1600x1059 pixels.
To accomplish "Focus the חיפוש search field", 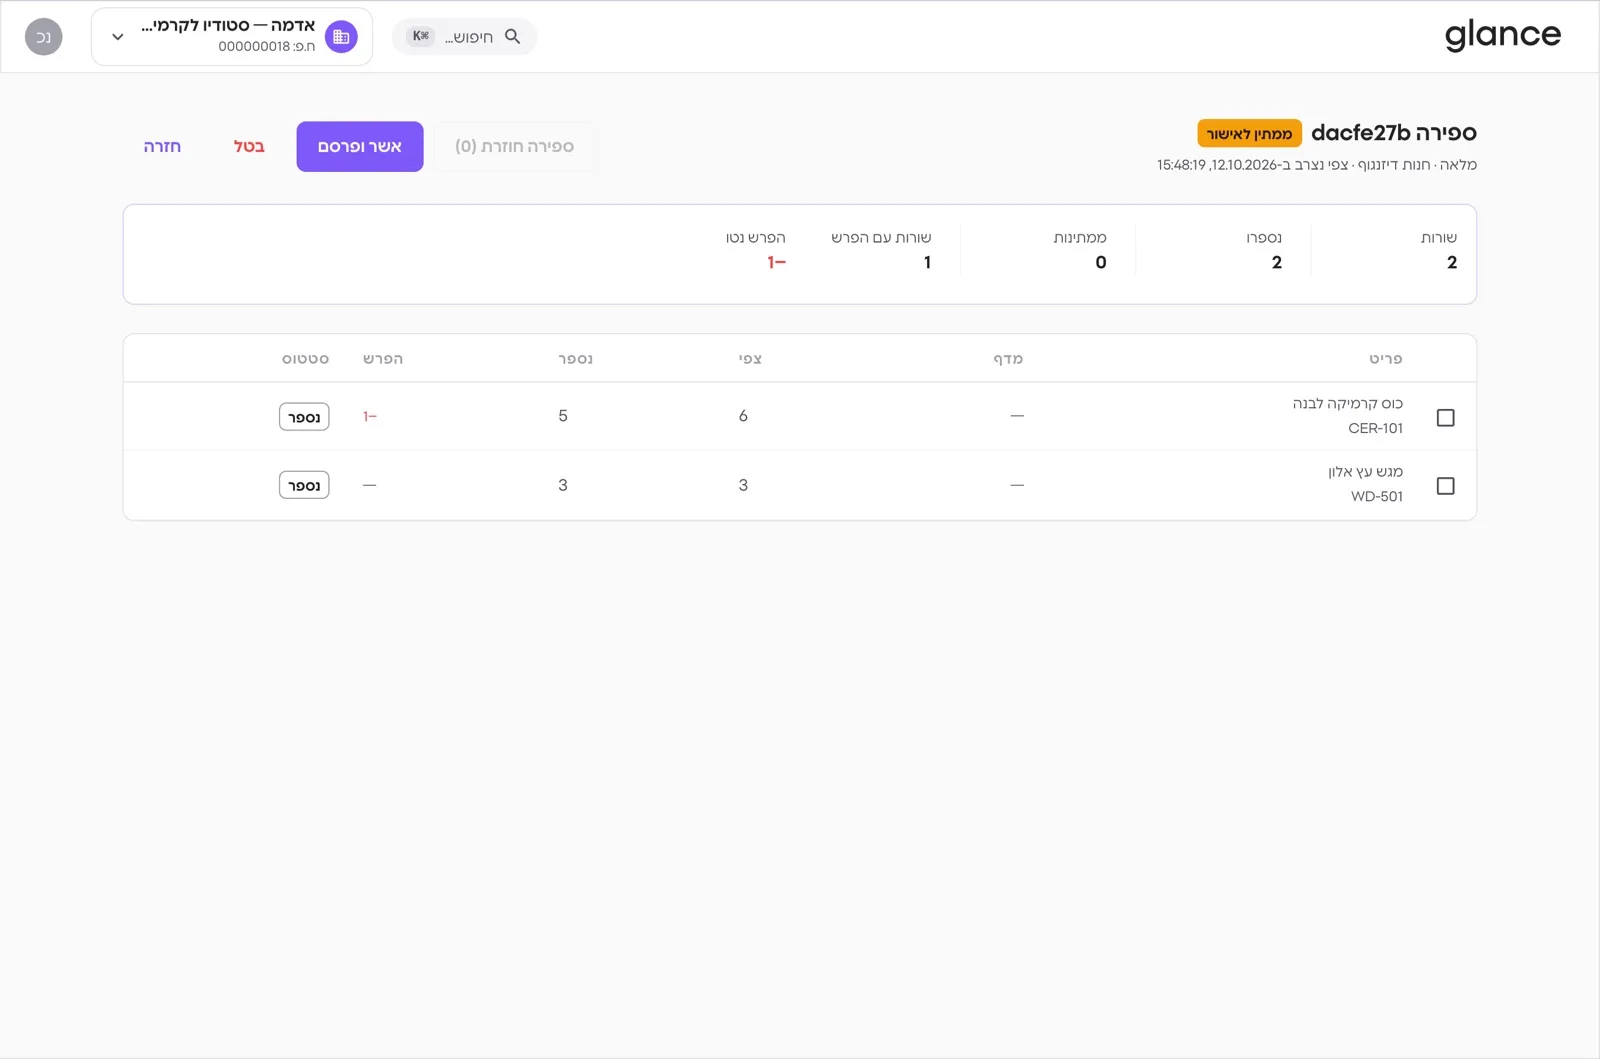I will (464, 37).
